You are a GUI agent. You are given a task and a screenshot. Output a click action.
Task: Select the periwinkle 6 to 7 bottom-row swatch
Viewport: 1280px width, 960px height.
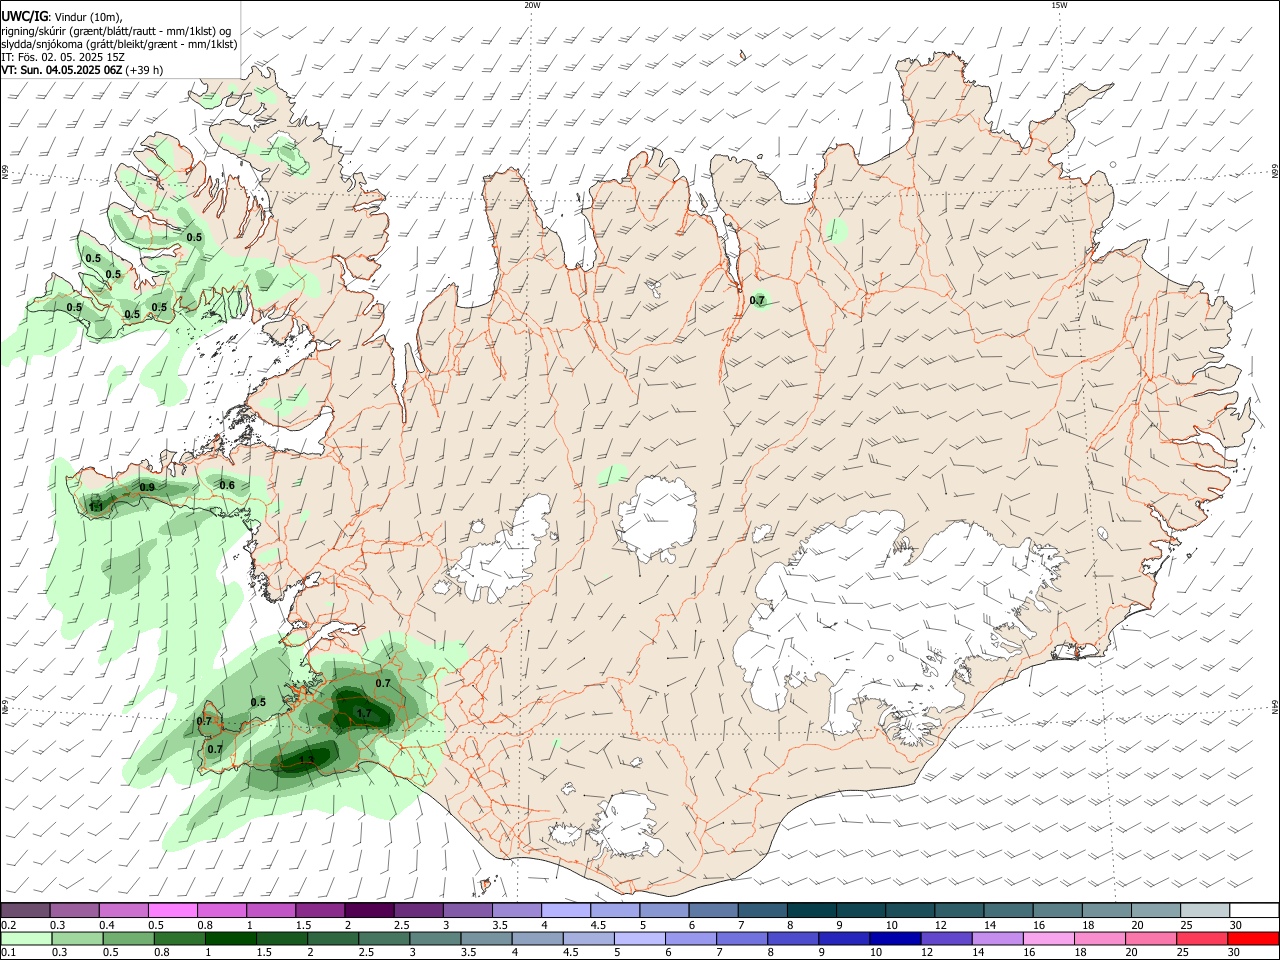[x=691, y=938]
